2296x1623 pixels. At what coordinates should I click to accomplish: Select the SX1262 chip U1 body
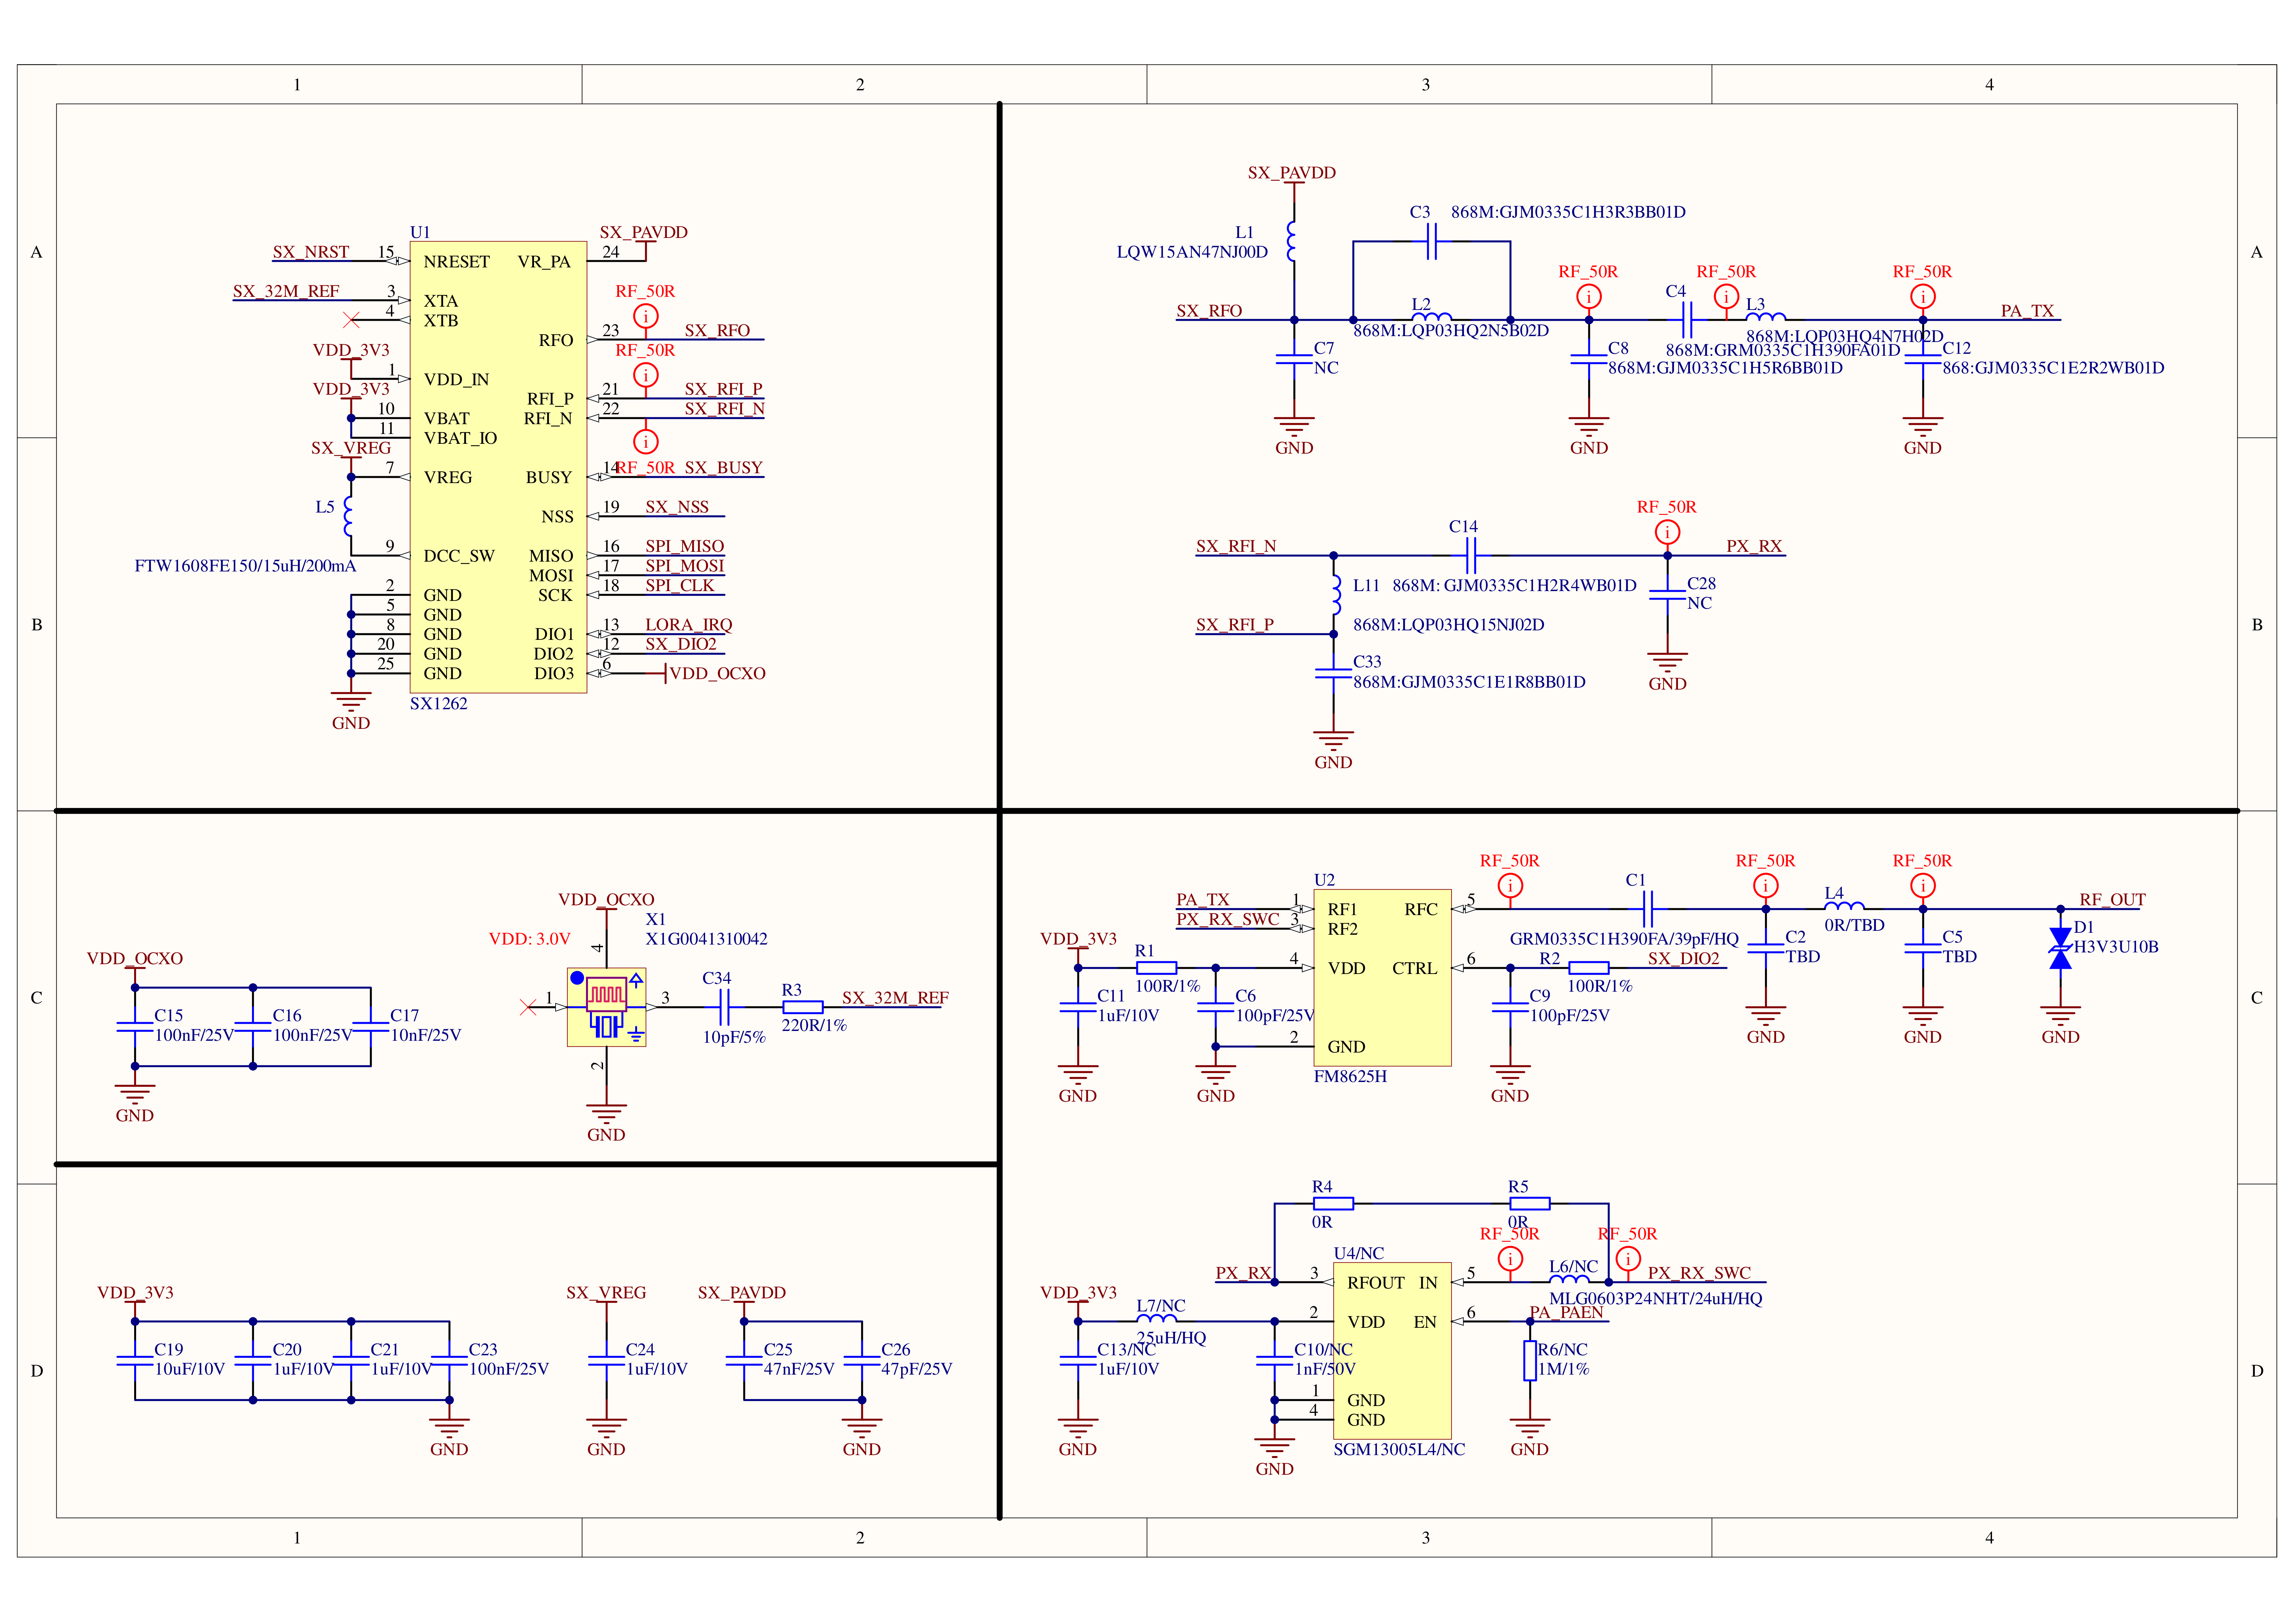(x=498, y=466)
